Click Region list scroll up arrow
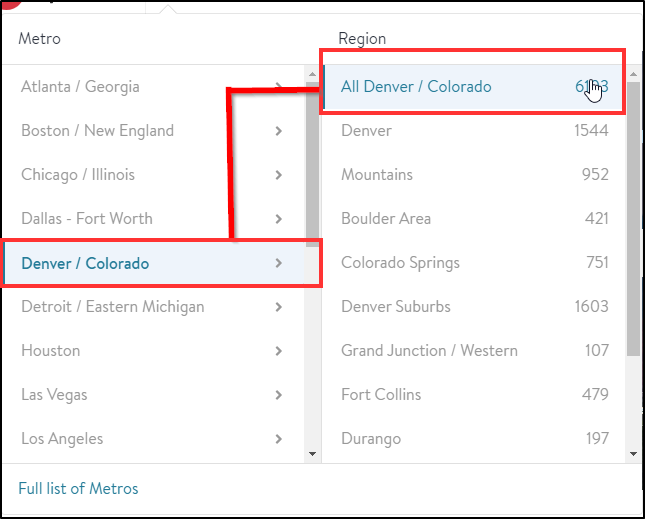 tap(633, 74)
